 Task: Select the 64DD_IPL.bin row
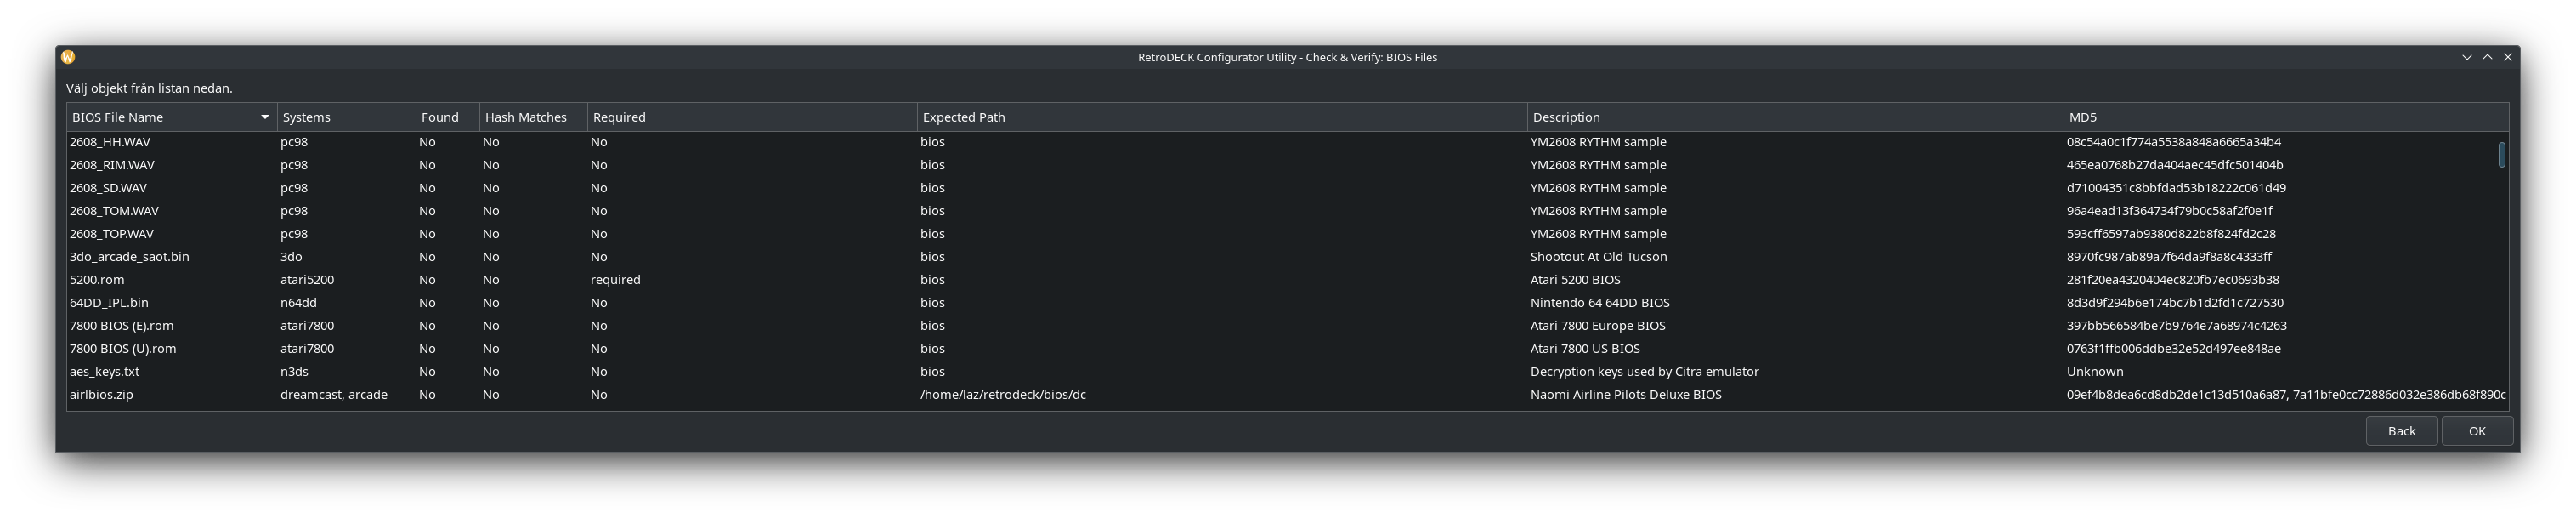(x=109, y=303)
